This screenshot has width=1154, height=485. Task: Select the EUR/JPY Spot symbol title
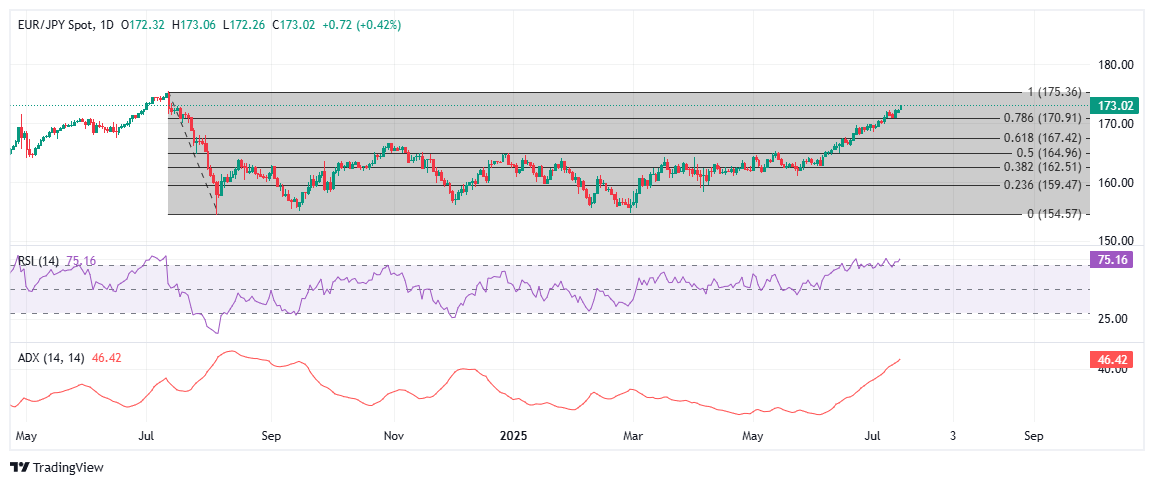tap(58, 25)
